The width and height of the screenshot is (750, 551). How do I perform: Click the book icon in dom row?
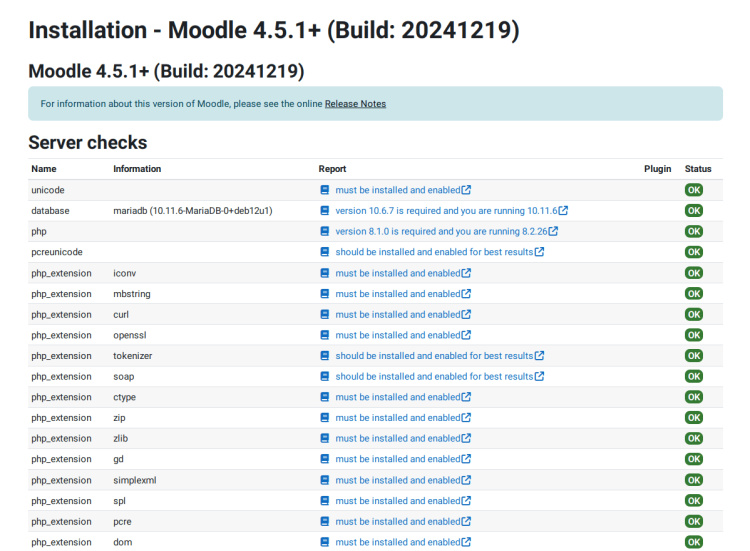click(324, 542)
